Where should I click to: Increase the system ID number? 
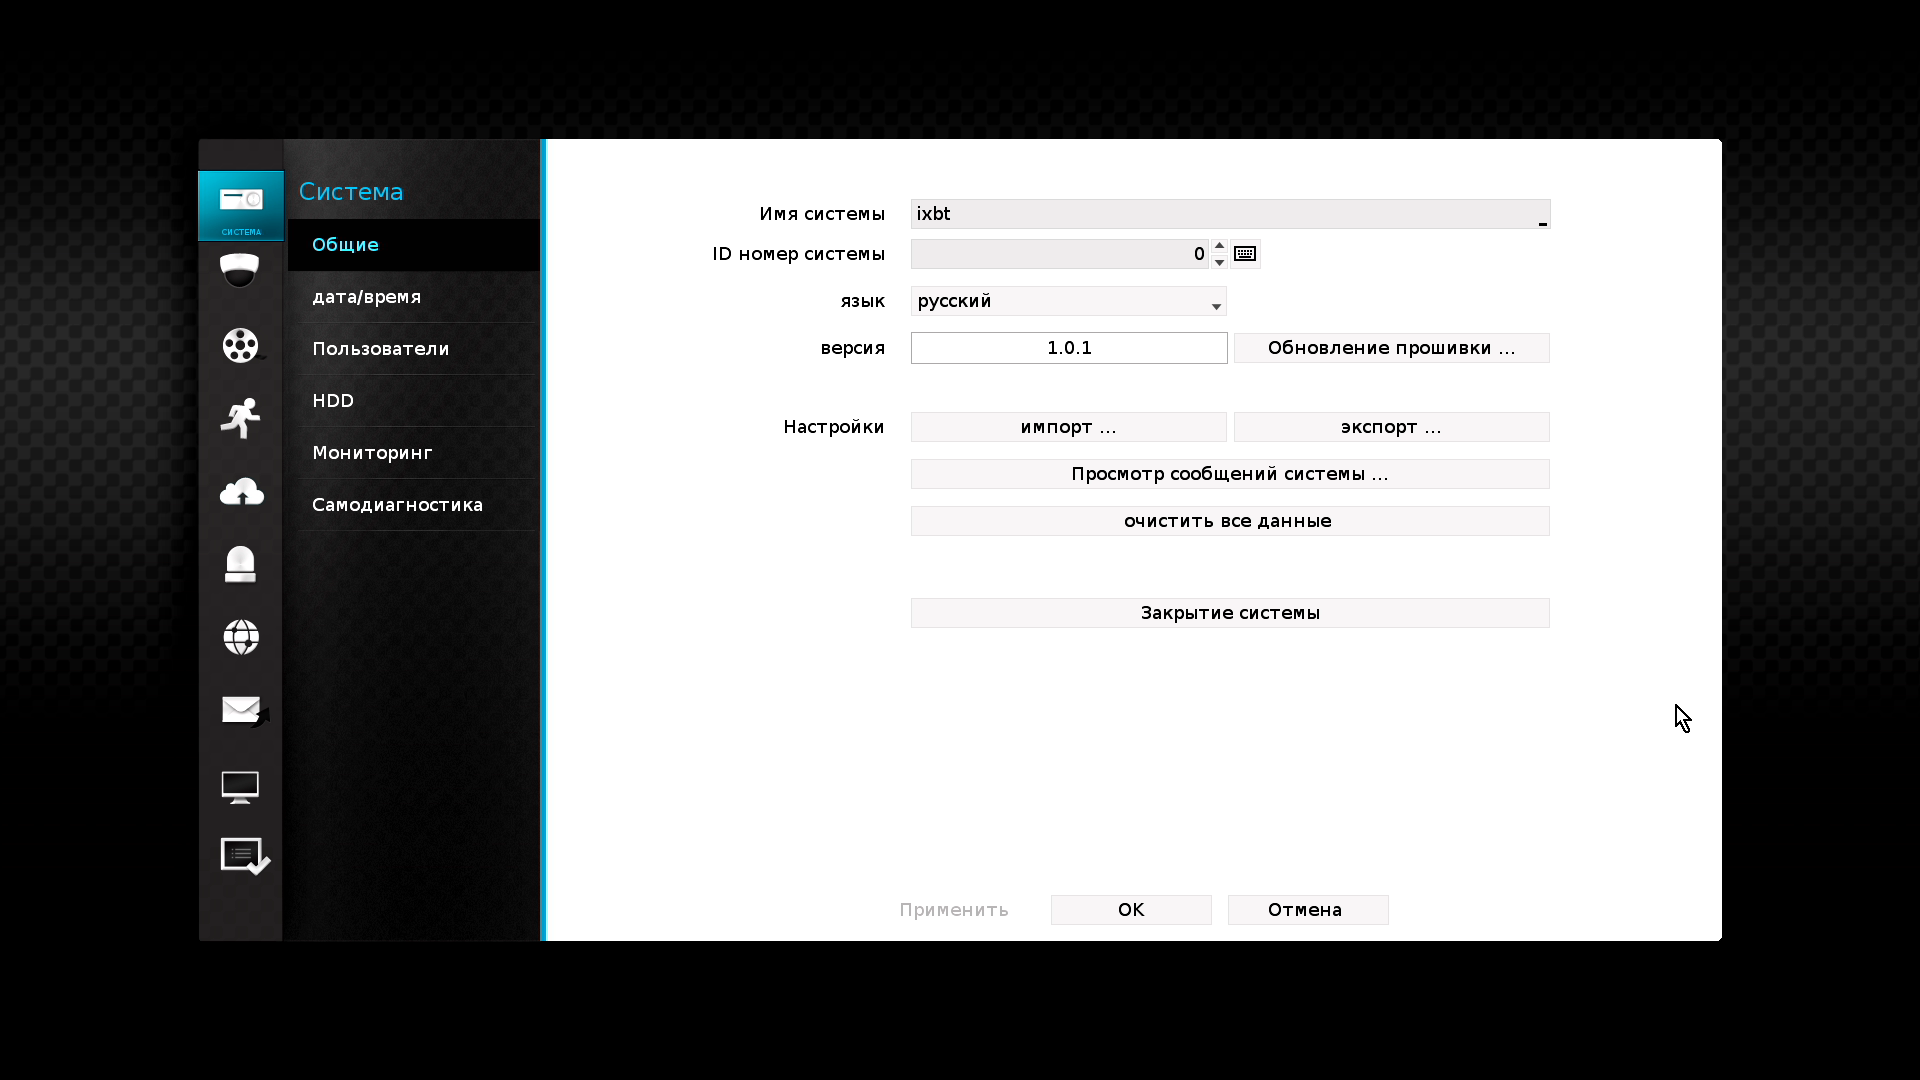(1219, 246)
